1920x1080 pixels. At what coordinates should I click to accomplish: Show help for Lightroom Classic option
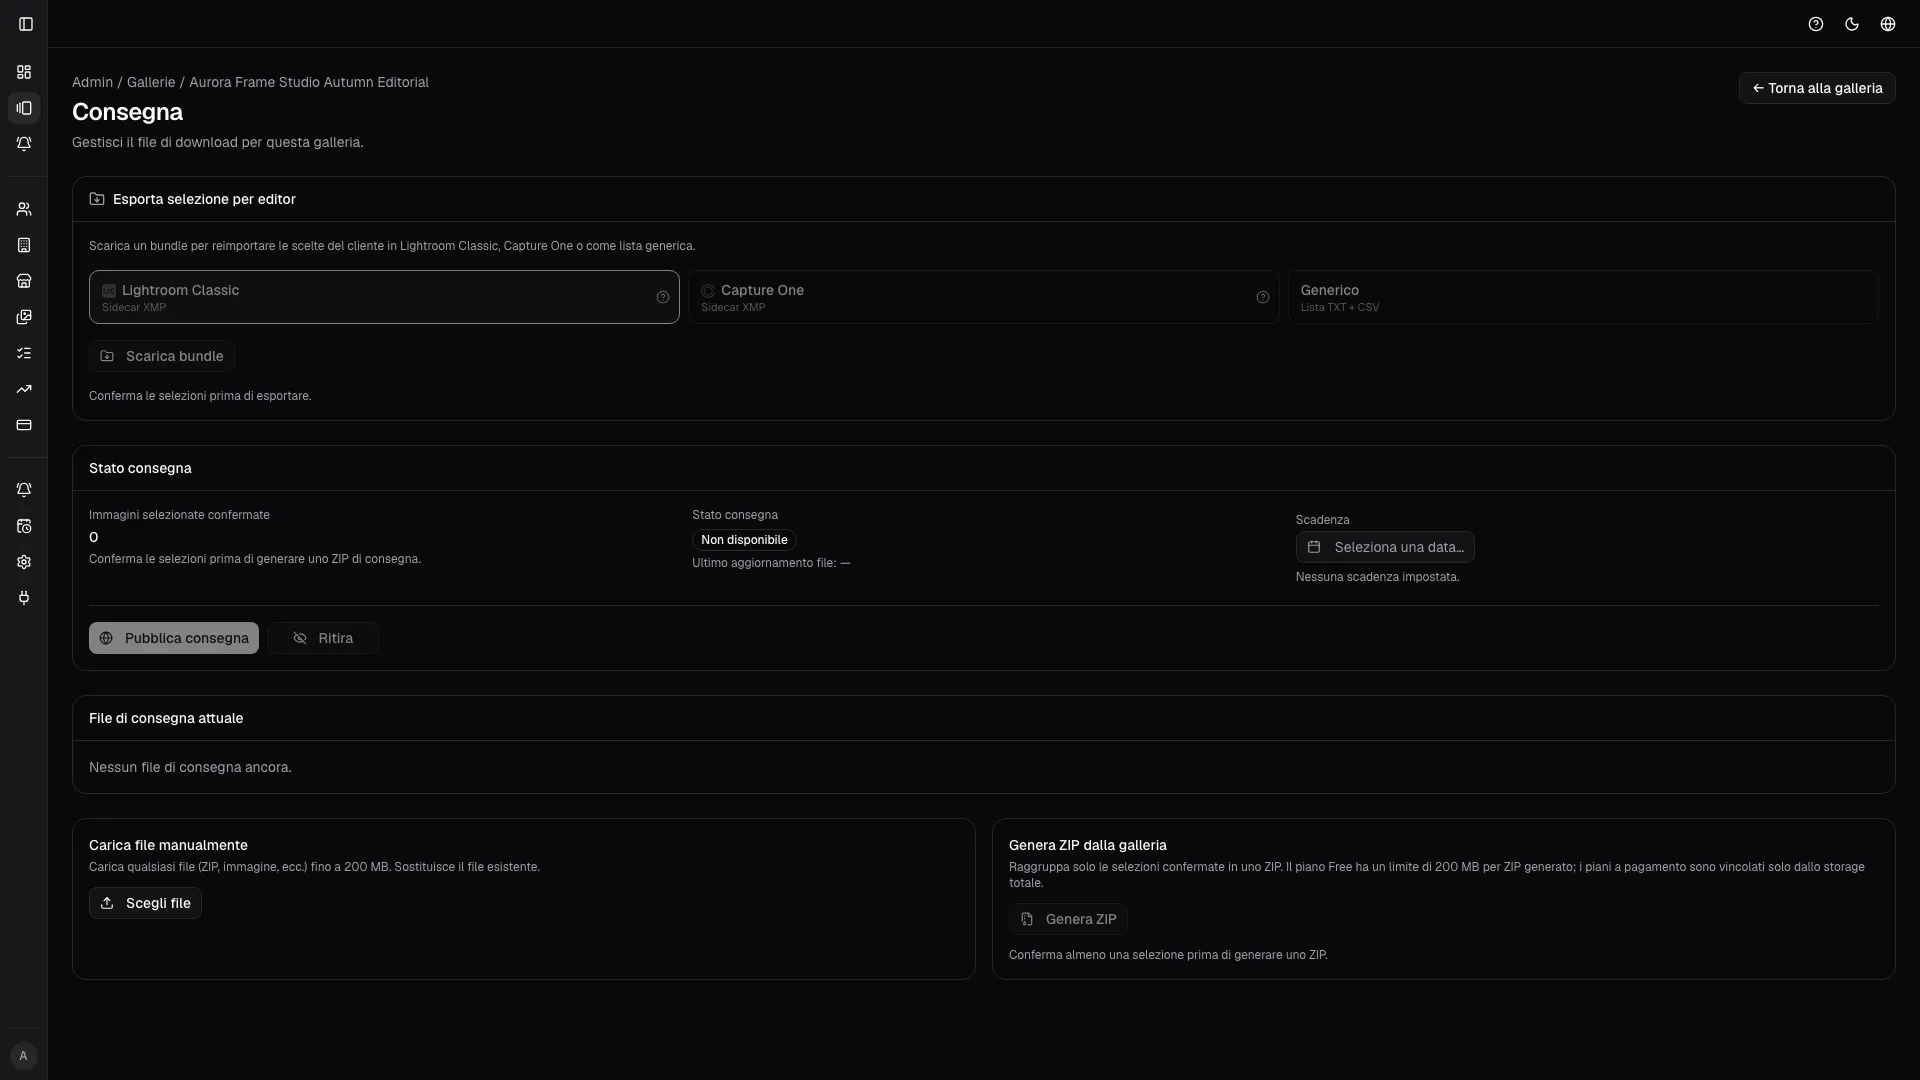tap(663, 297)
